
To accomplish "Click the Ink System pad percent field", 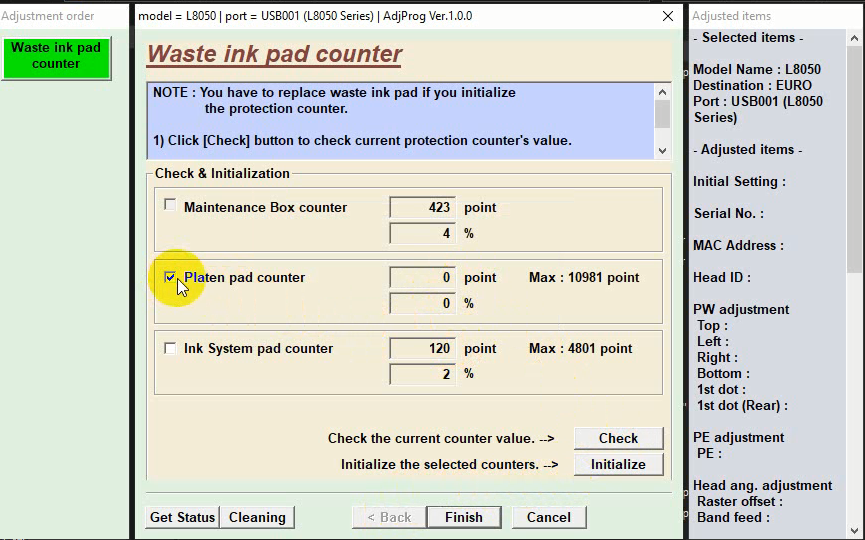I will pyautogui.click(x=422, y=374).
